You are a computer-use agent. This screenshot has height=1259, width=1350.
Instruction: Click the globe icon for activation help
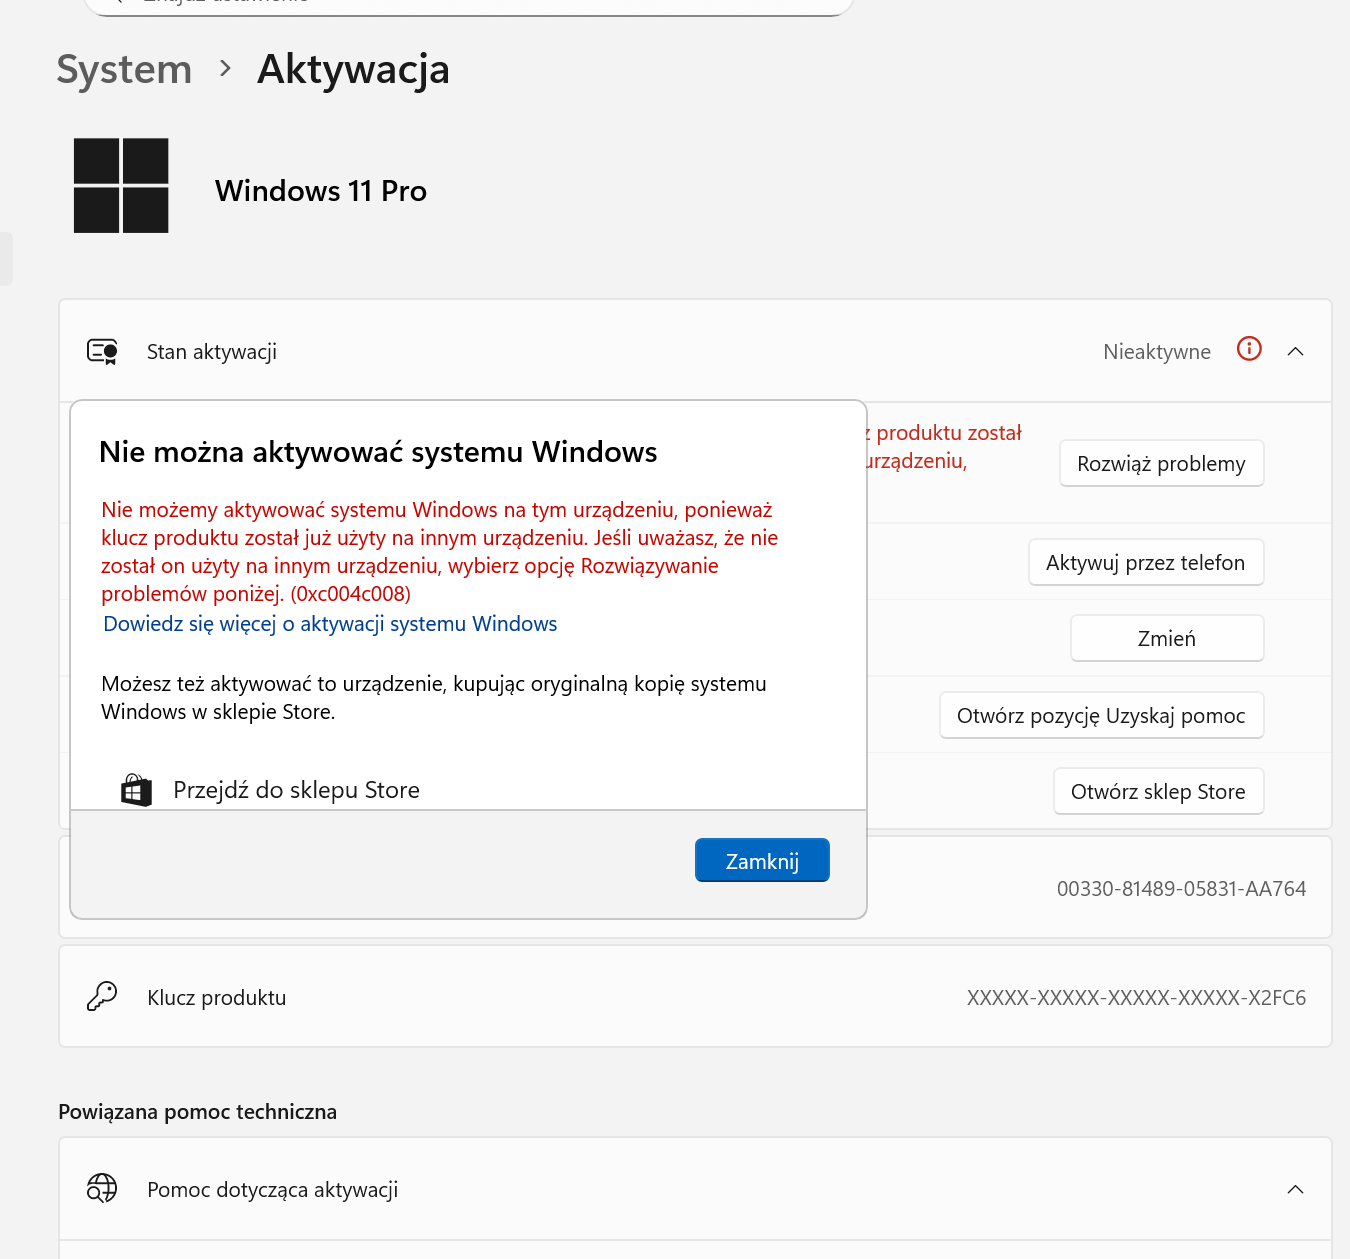(102, 1188)
